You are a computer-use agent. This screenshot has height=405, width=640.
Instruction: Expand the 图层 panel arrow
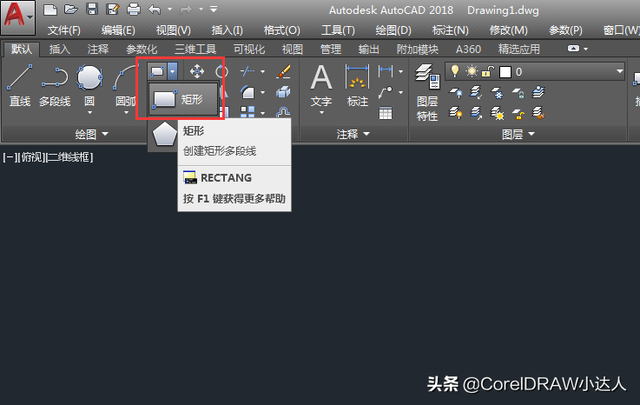coord(531,134)
